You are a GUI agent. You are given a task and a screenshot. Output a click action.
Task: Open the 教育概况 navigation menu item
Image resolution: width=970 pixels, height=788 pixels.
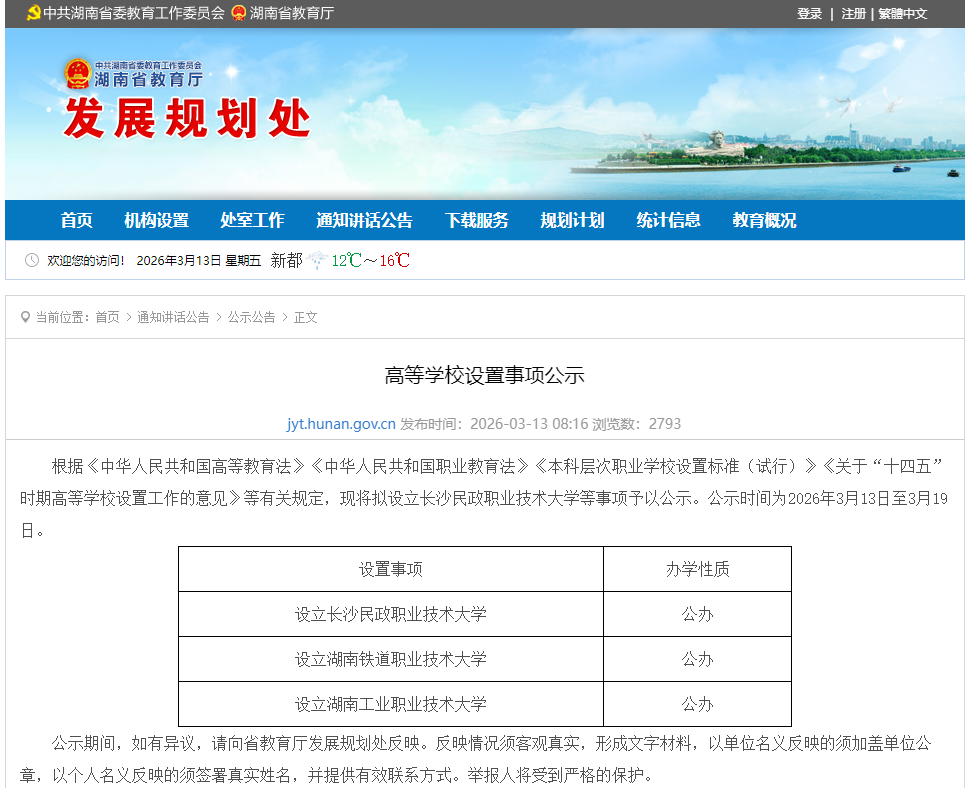766,220
